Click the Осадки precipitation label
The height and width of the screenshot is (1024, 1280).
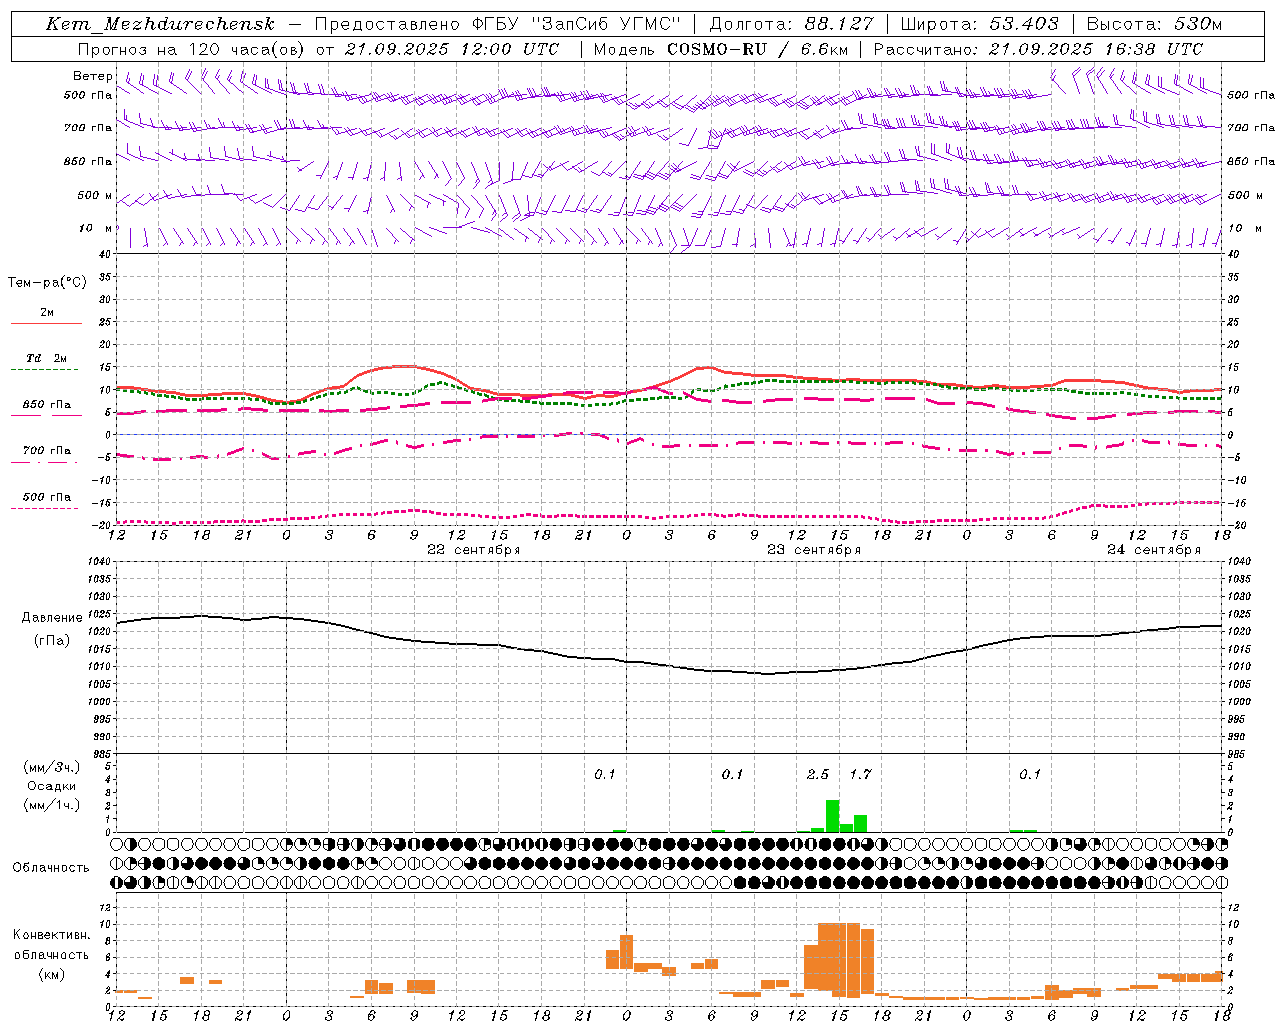point(51,786)
